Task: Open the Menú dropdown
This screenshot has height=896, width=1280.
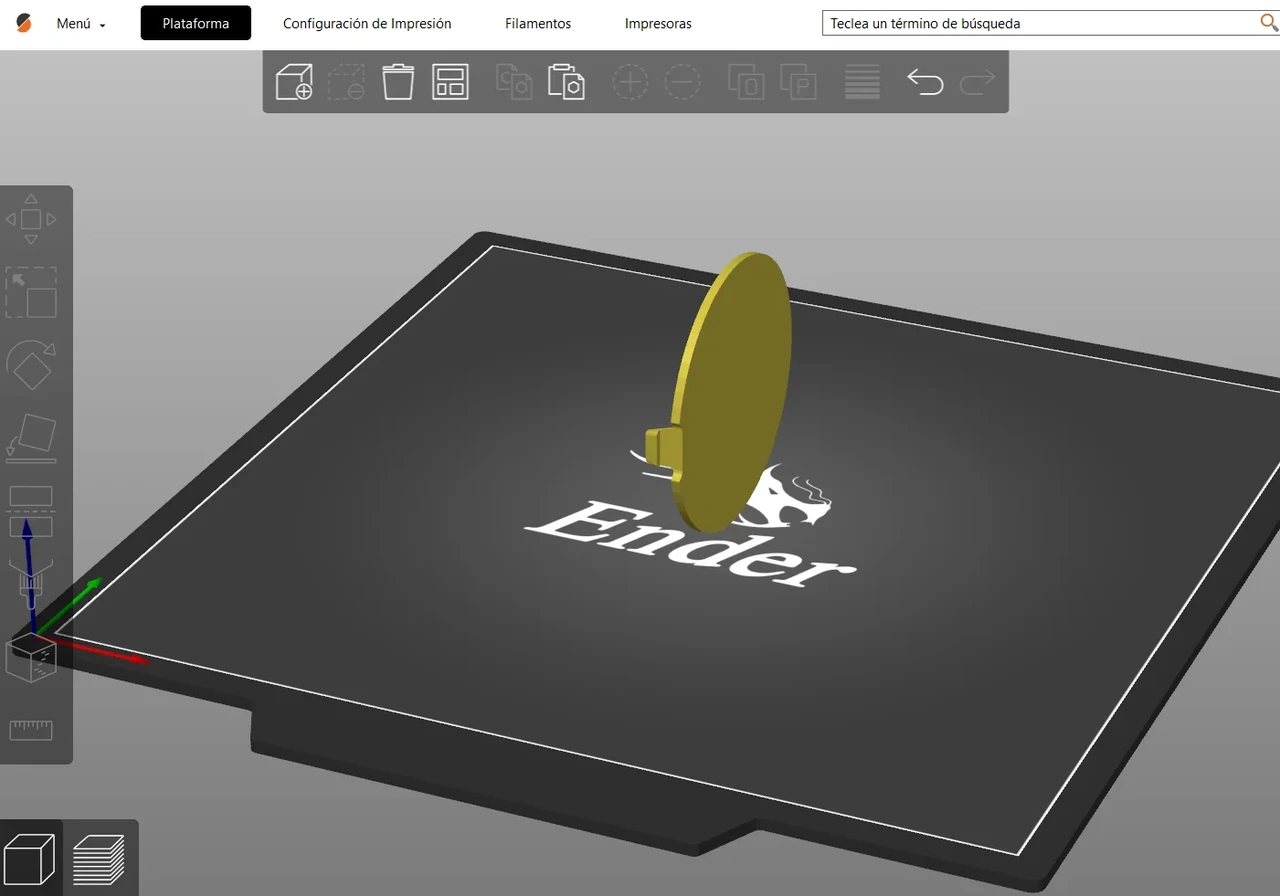Action: 81,23
